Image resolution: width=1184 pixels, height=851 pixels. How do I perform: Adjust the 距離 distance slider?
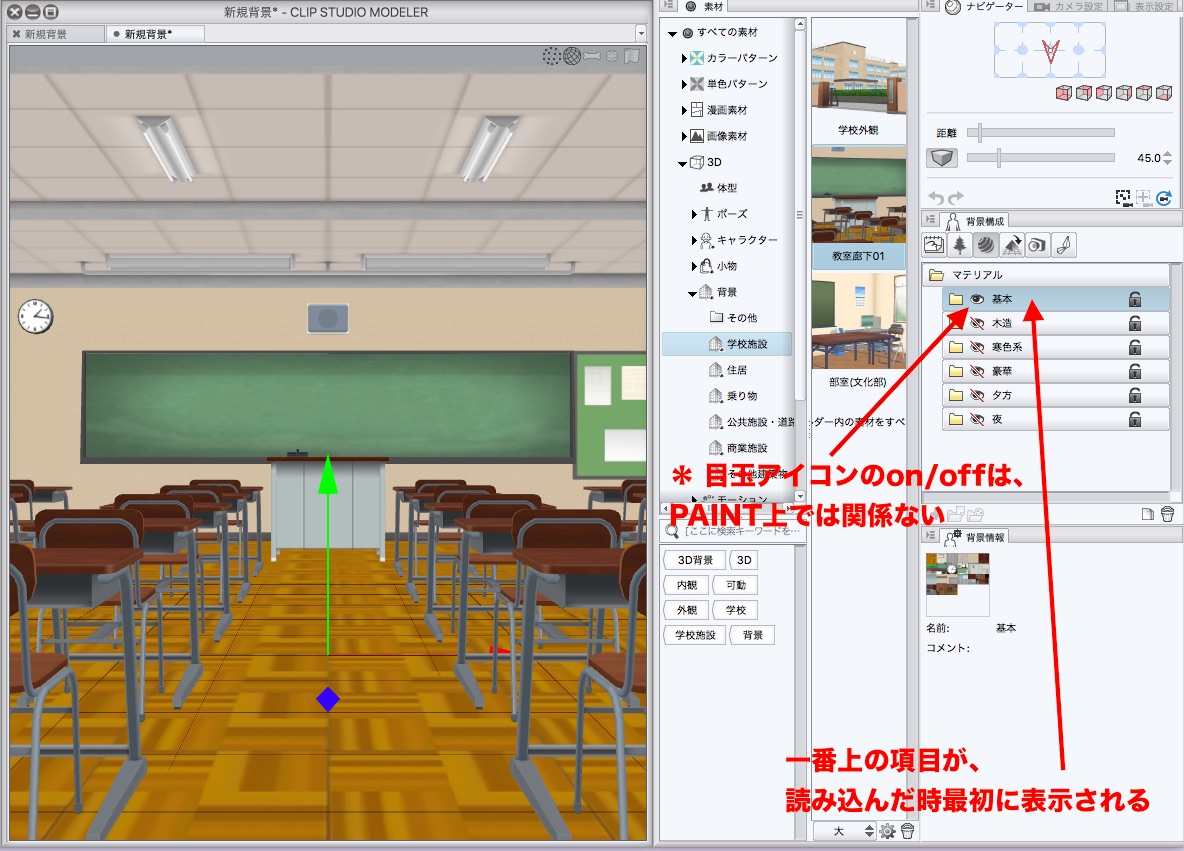click(x=1041, y=133)
